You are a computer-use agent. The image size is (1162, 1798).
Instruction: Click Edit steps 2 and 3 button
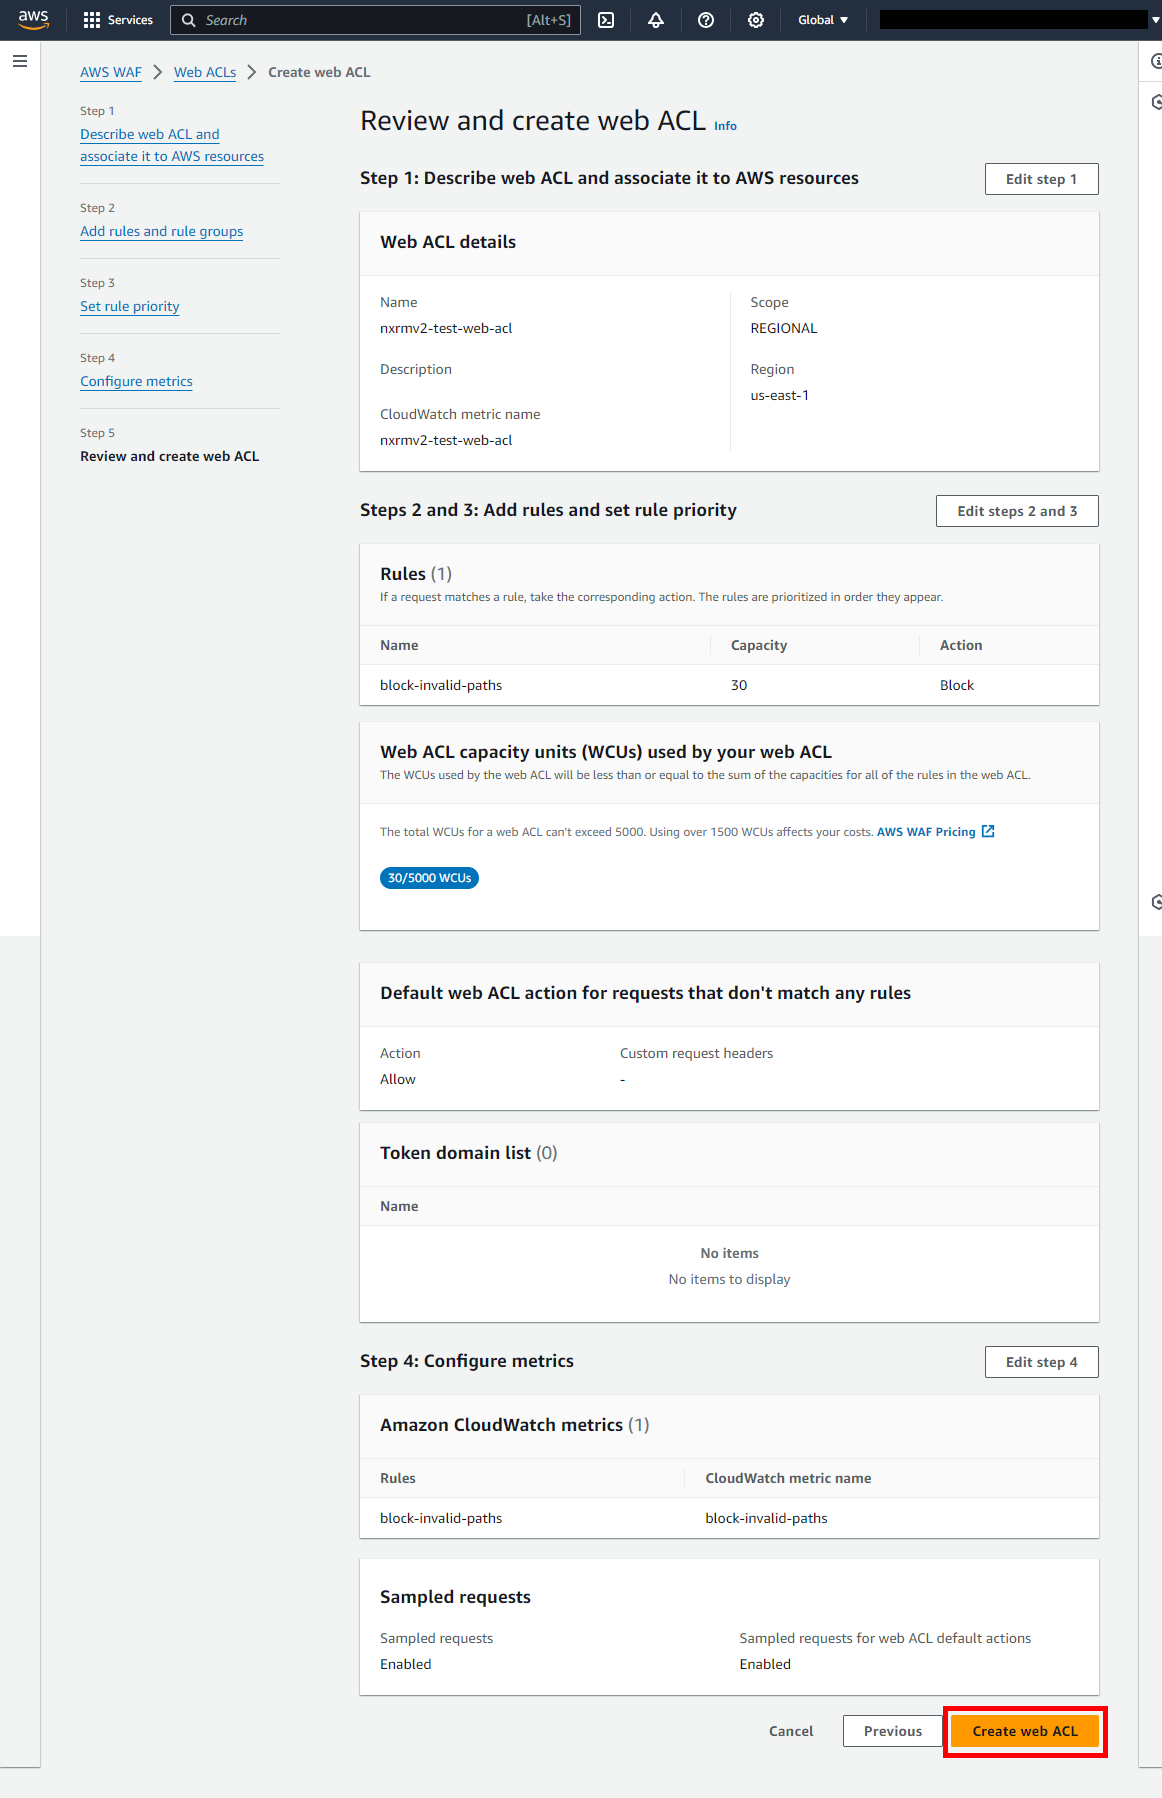(1017, 511)
